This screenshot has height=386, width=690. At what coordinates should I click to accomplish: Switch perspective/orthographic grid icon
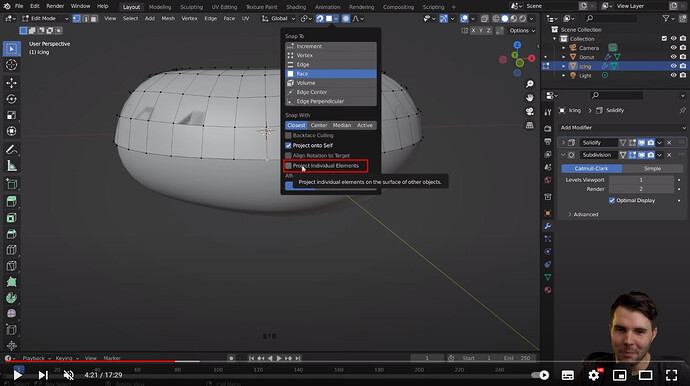point(529,125)
